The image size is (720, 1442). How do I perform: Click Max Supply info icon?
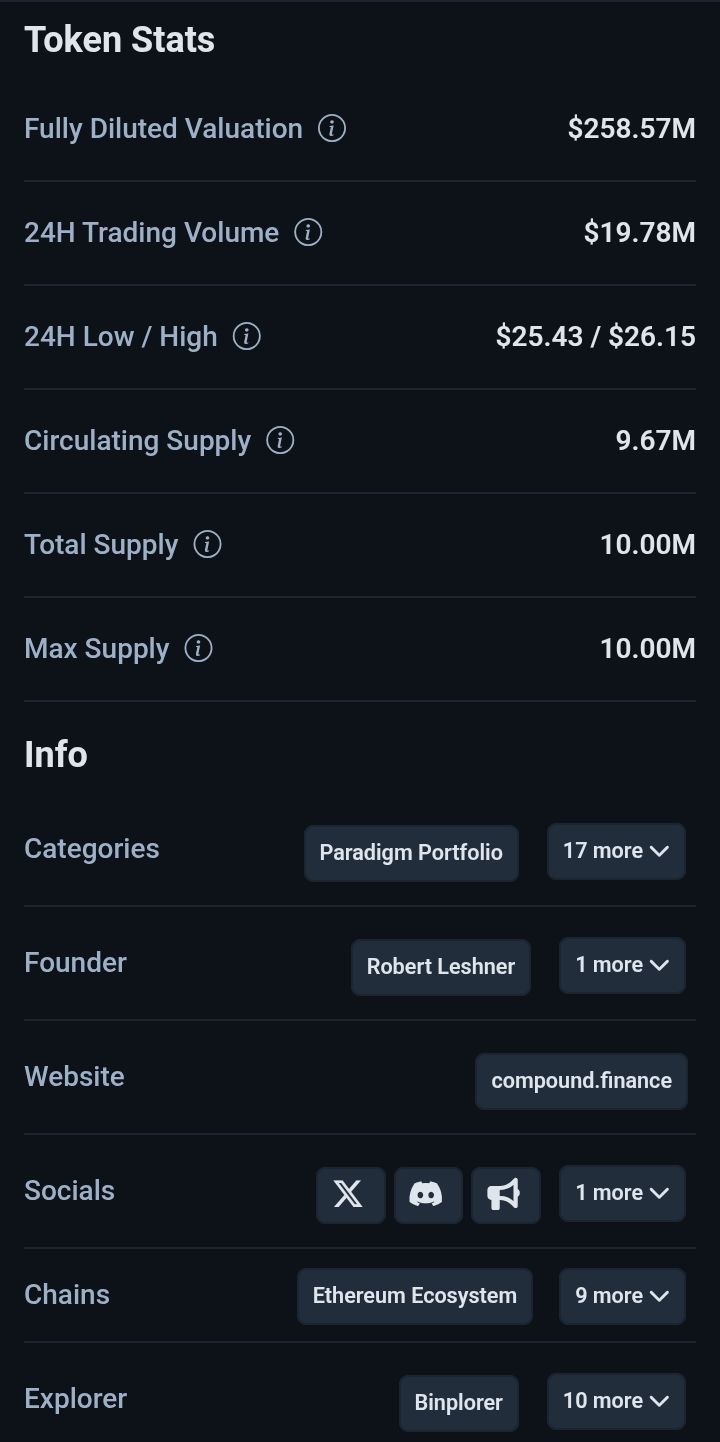click(x=199, y=649)
